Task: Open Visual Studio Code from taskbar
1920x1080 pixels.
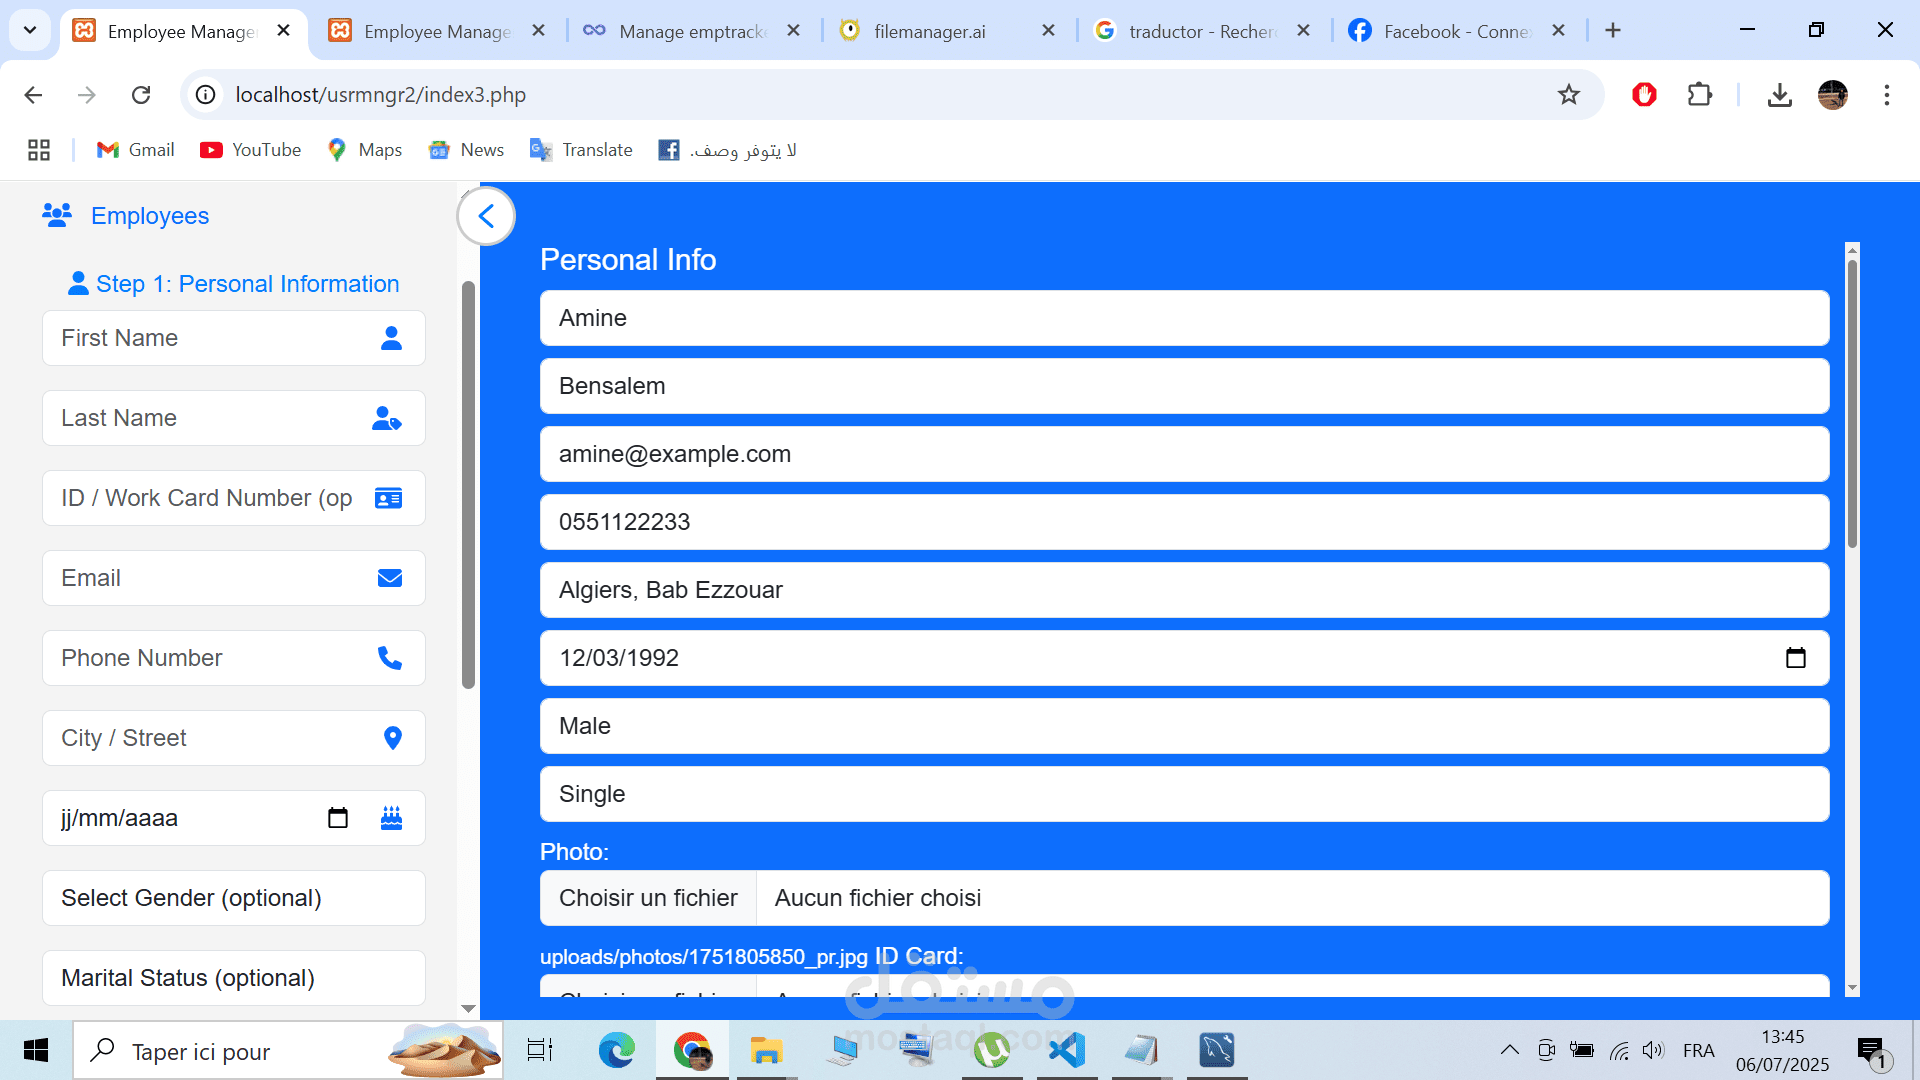Action: coord(1067,1050)
